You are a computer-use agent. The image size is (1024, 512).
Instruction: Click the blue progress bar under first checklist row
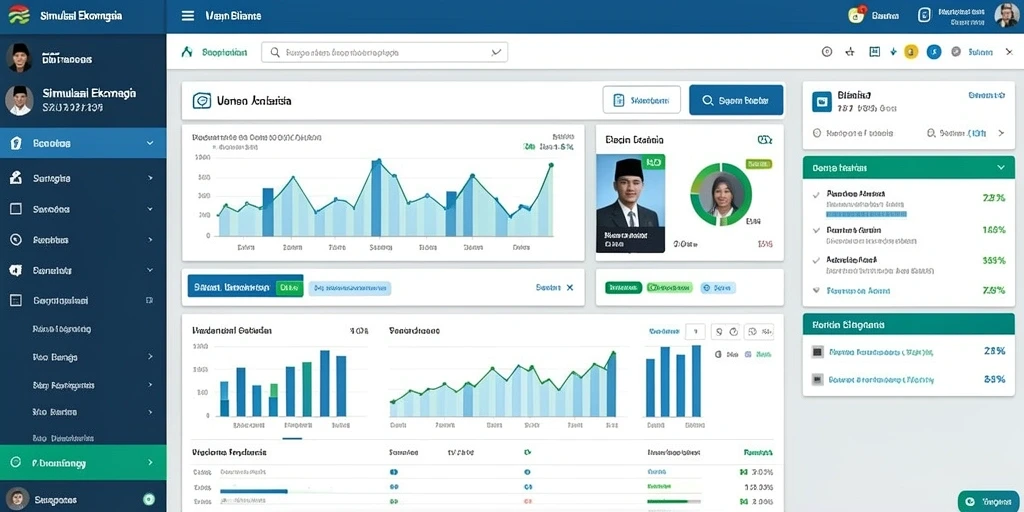pyautogui.click(x=866, y=214)
